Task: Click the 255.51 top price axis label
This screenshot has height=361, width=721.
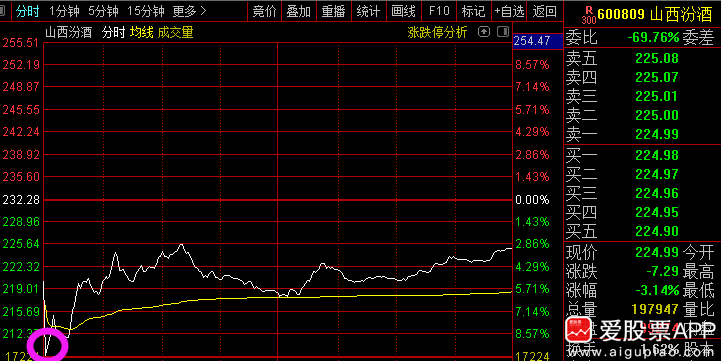Action: (x=21, y=43)
